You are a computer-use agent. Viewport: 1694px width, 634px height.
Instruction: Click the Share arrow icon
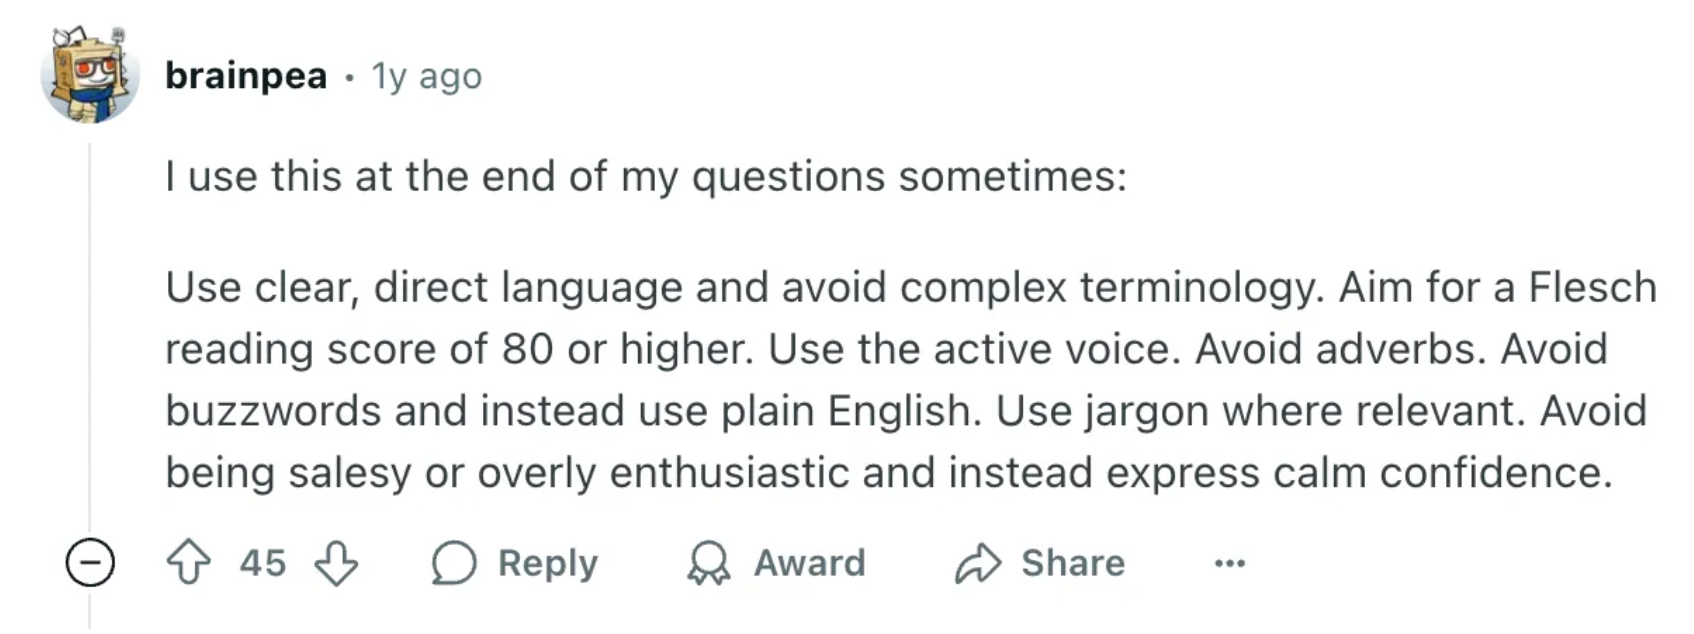pyautogui.click(x=977, y=563)
